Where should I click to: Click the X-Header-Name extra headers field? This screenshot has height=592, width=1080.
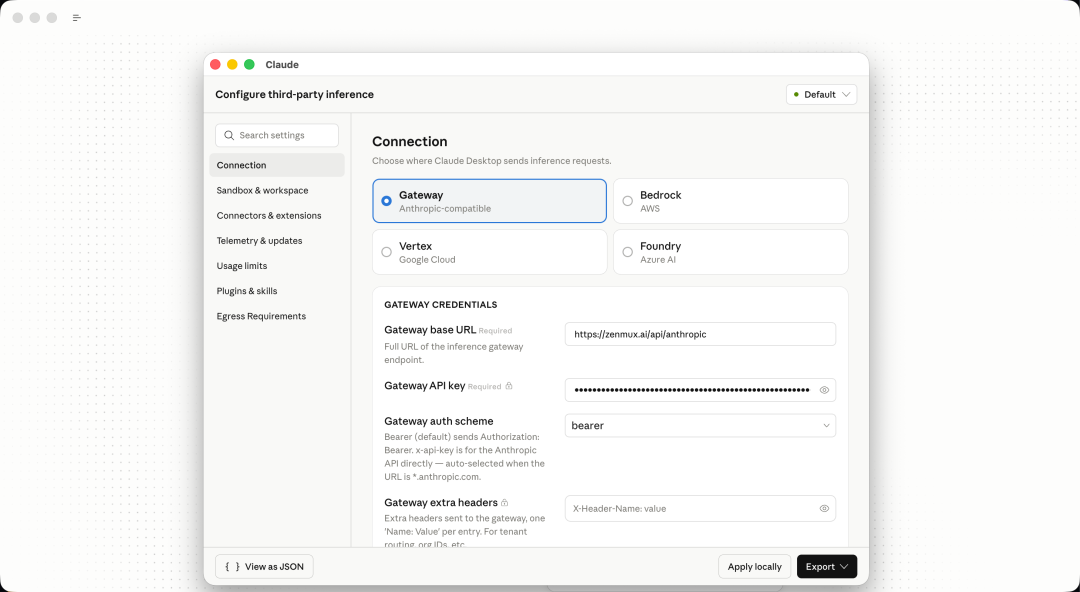pyautogui.click(x=700, y=509)
